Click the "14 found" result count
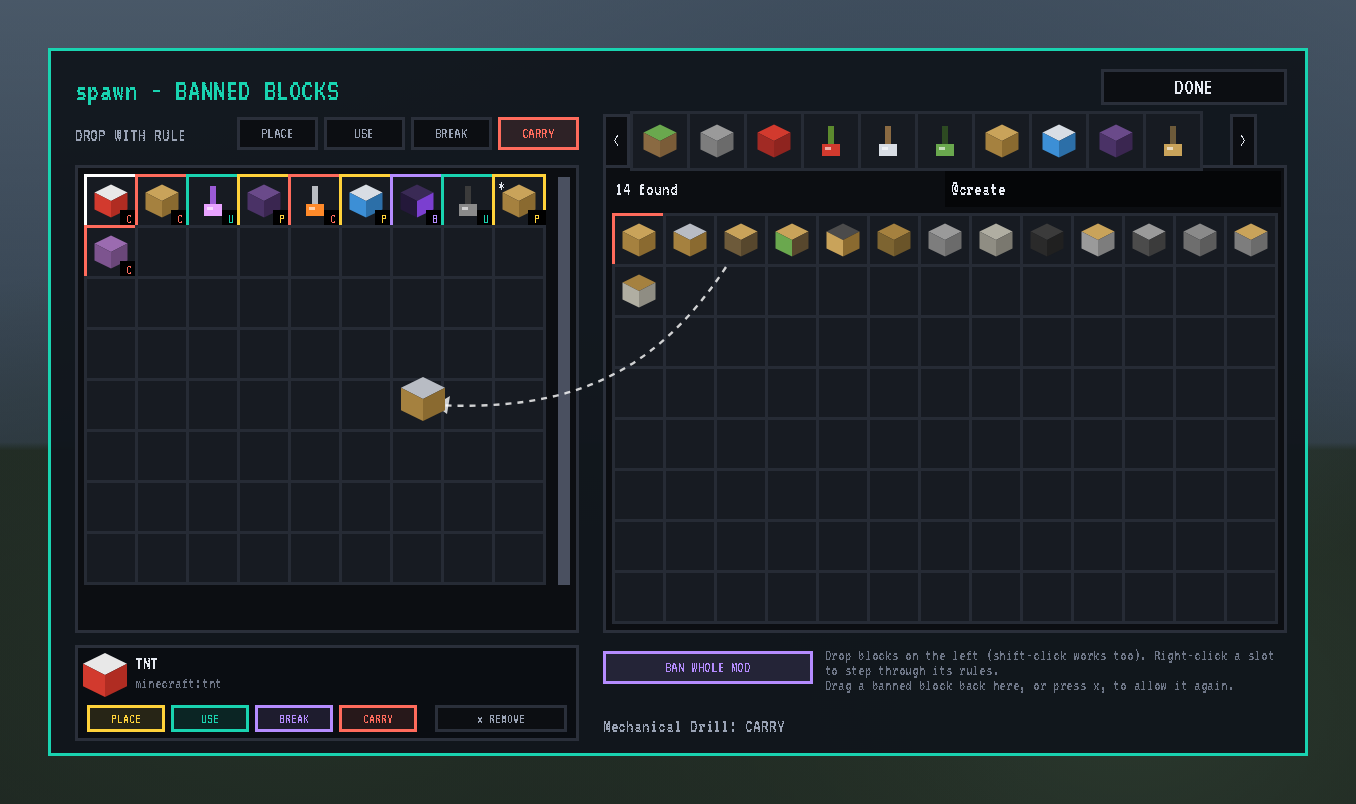1356x804 pixels. 646,190
